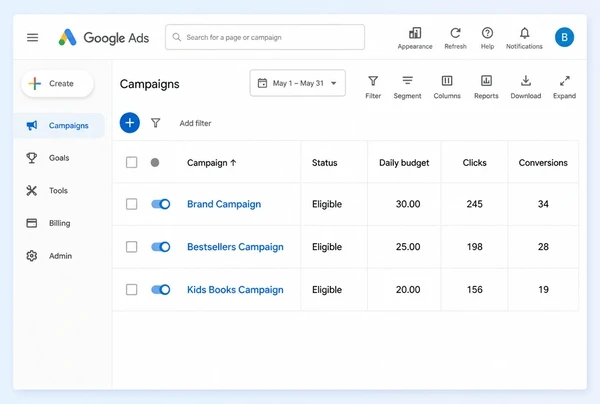Image resolution: width=600 pixels, height=404 pixels.
Task: Focus the search for a page or campaign field
Action: (265, 37)
